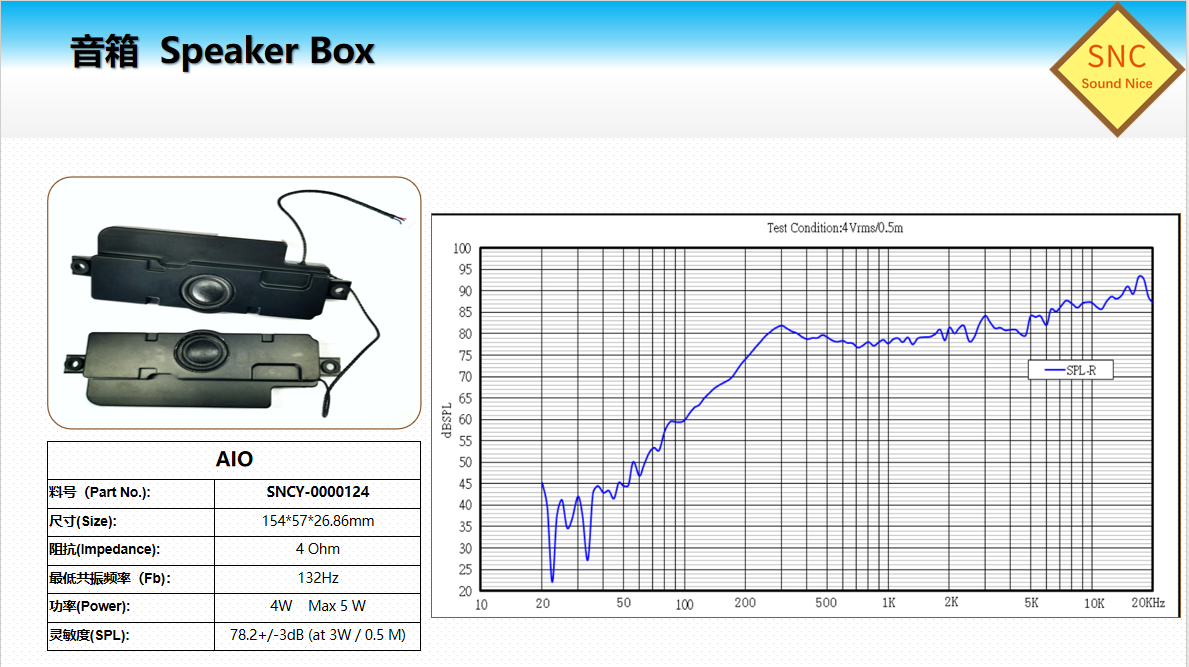1189x667 pixels.
Task: Click the Test Condition chart title
Action: point(834,228)
